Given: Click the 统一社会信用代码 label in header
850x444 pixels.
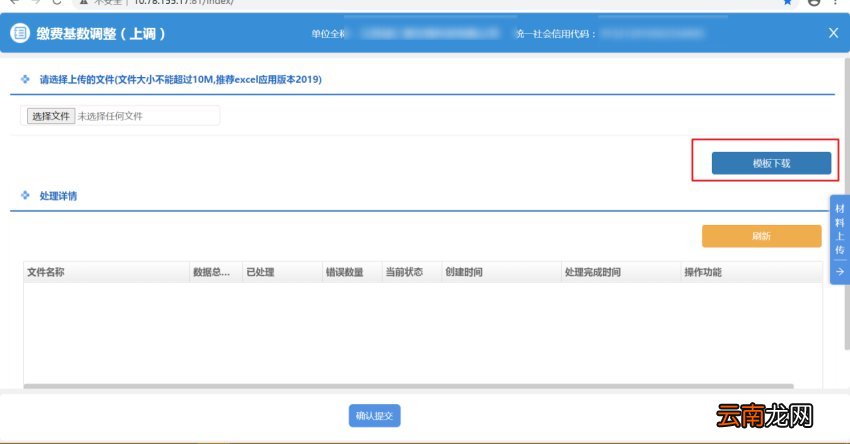Looking at the screenshot, I should (x=556, y=34).
